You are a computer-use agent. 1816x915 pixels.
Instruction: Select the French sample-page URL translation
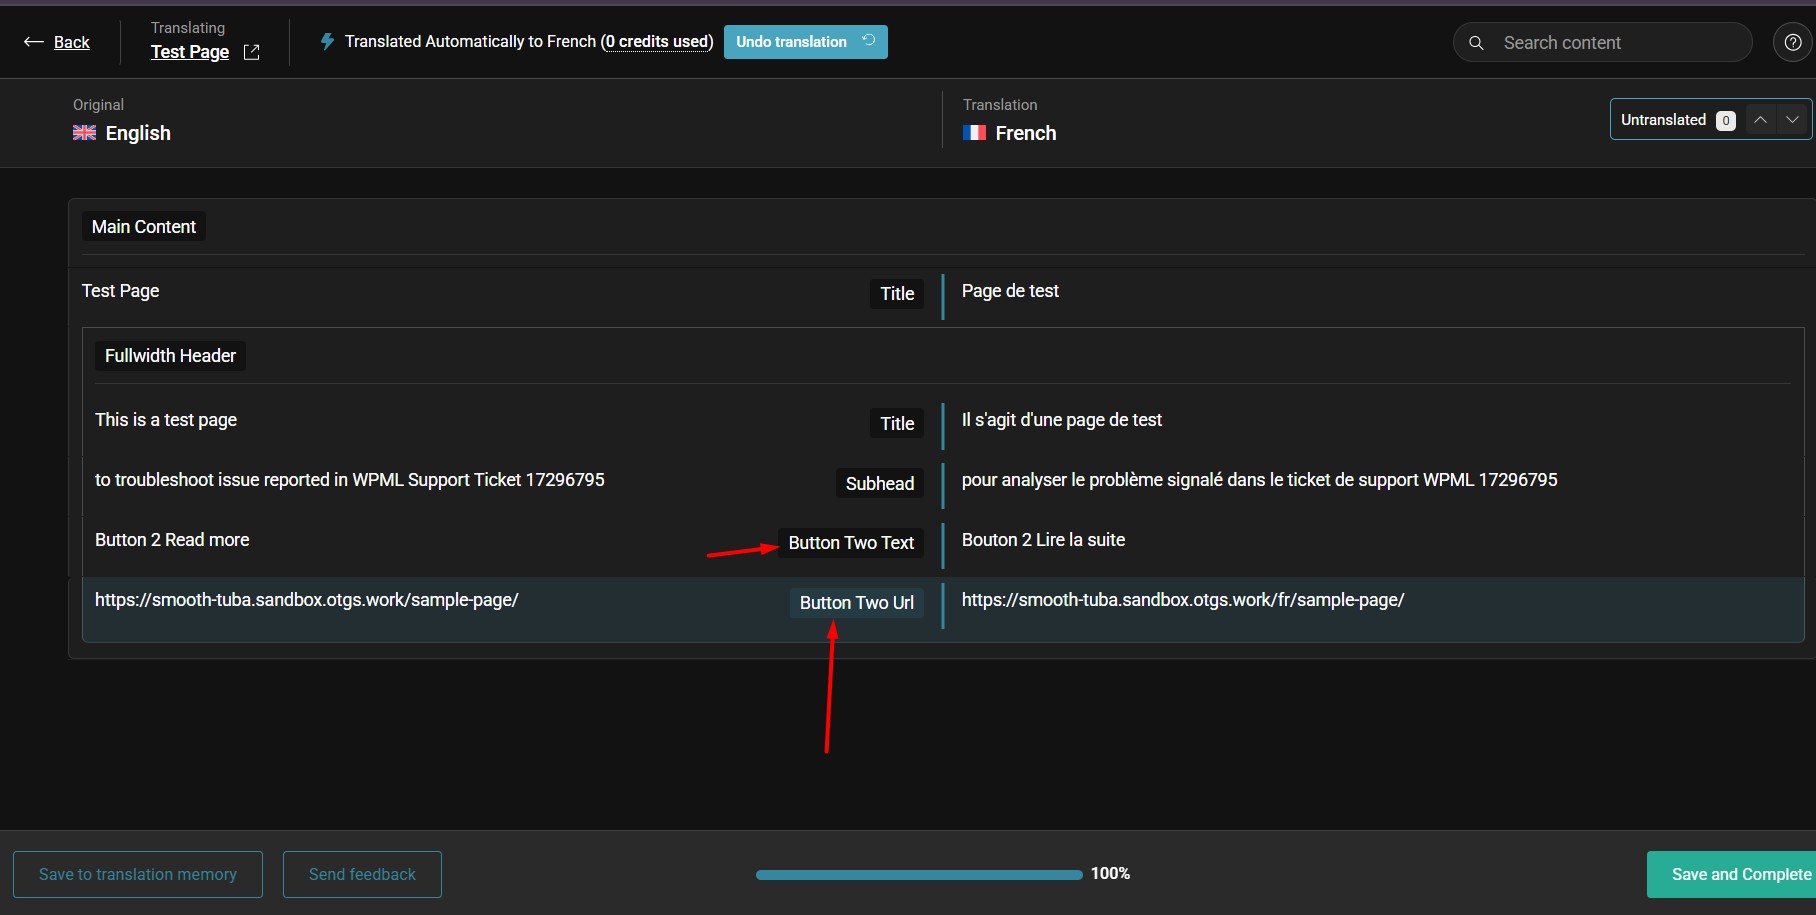point(1182,600)
